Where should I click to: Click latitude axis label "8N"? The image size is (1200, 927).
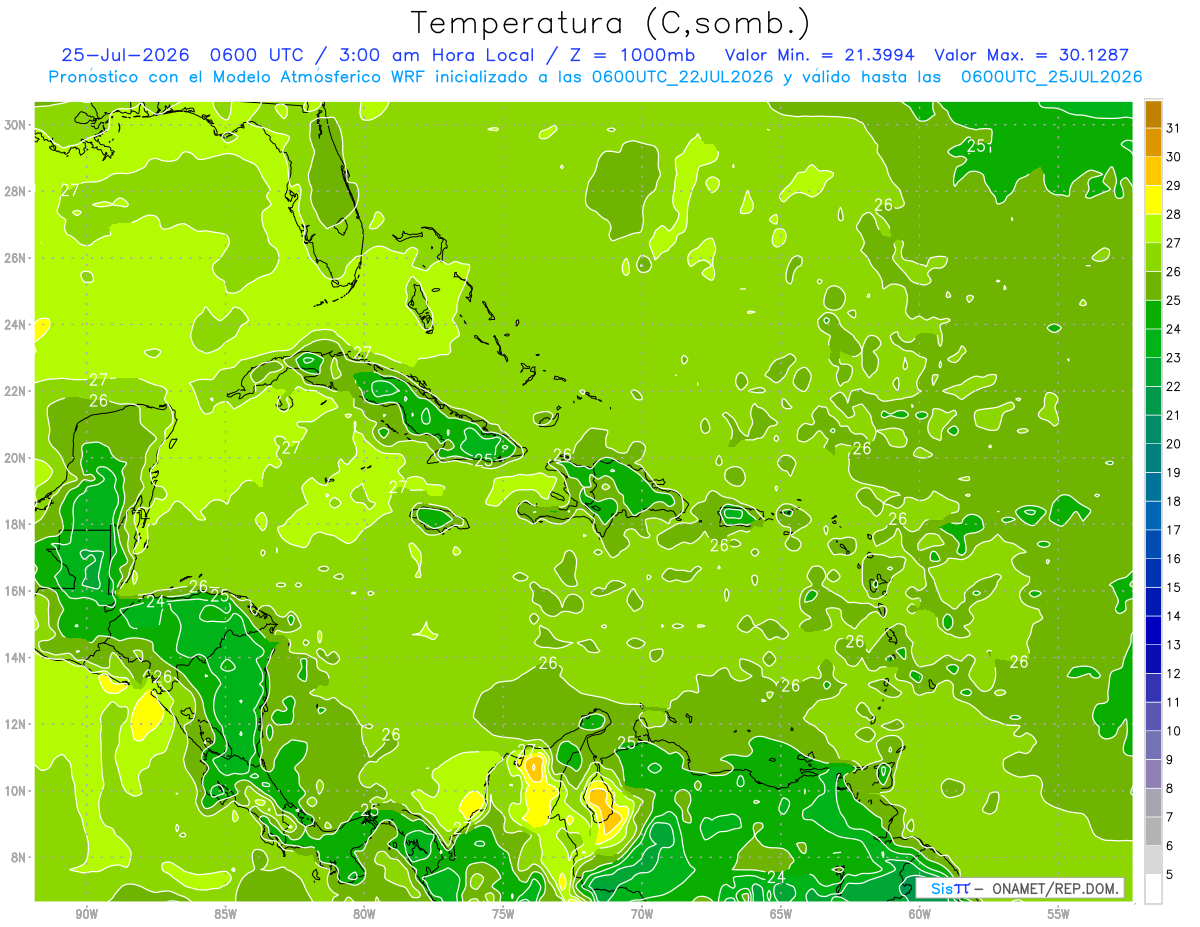tap(18, 857)
